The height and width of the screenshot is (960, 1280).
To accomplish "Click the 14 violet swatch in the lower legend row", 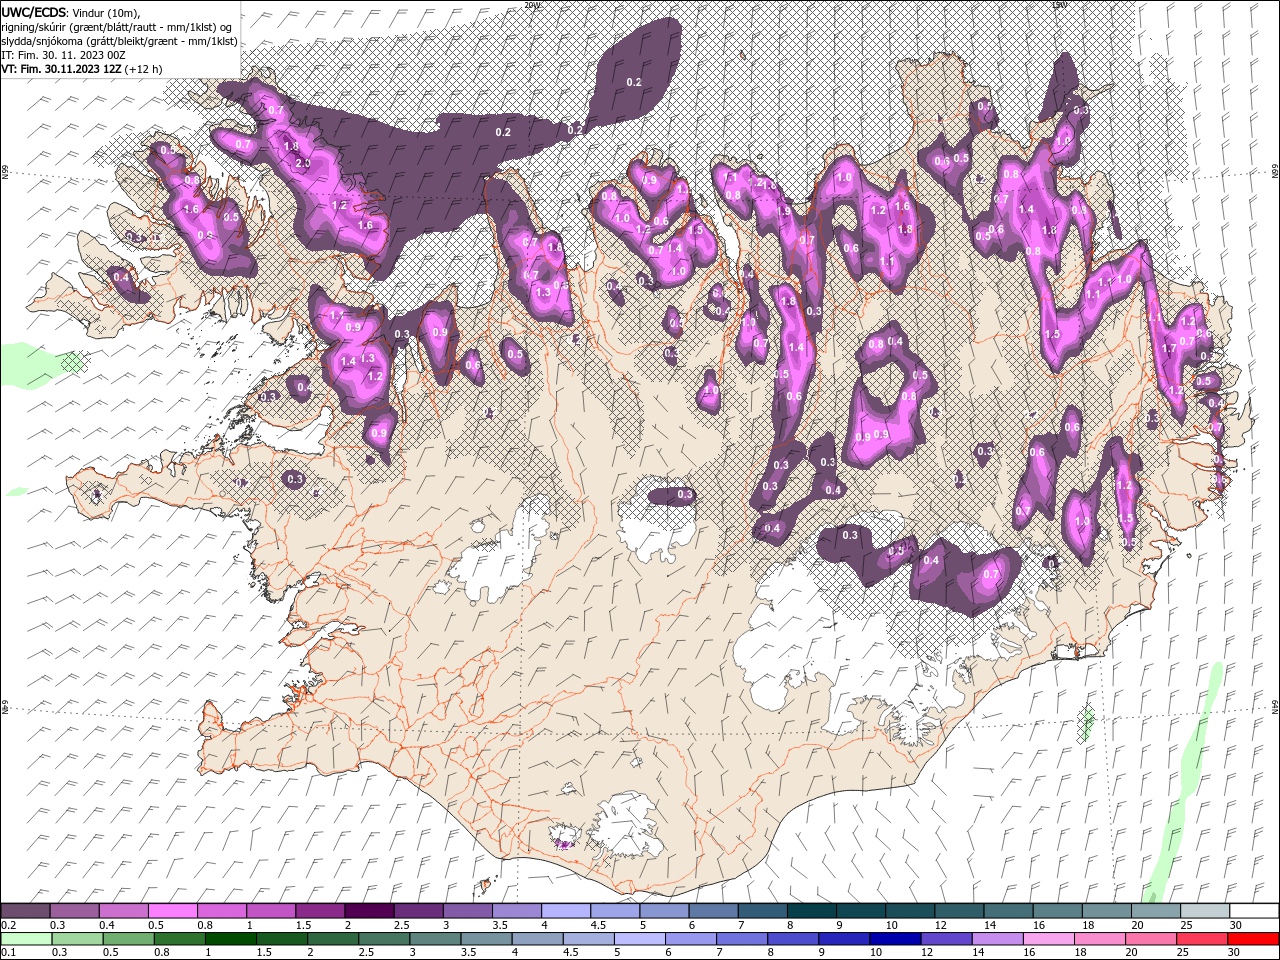I will [997, 939].
